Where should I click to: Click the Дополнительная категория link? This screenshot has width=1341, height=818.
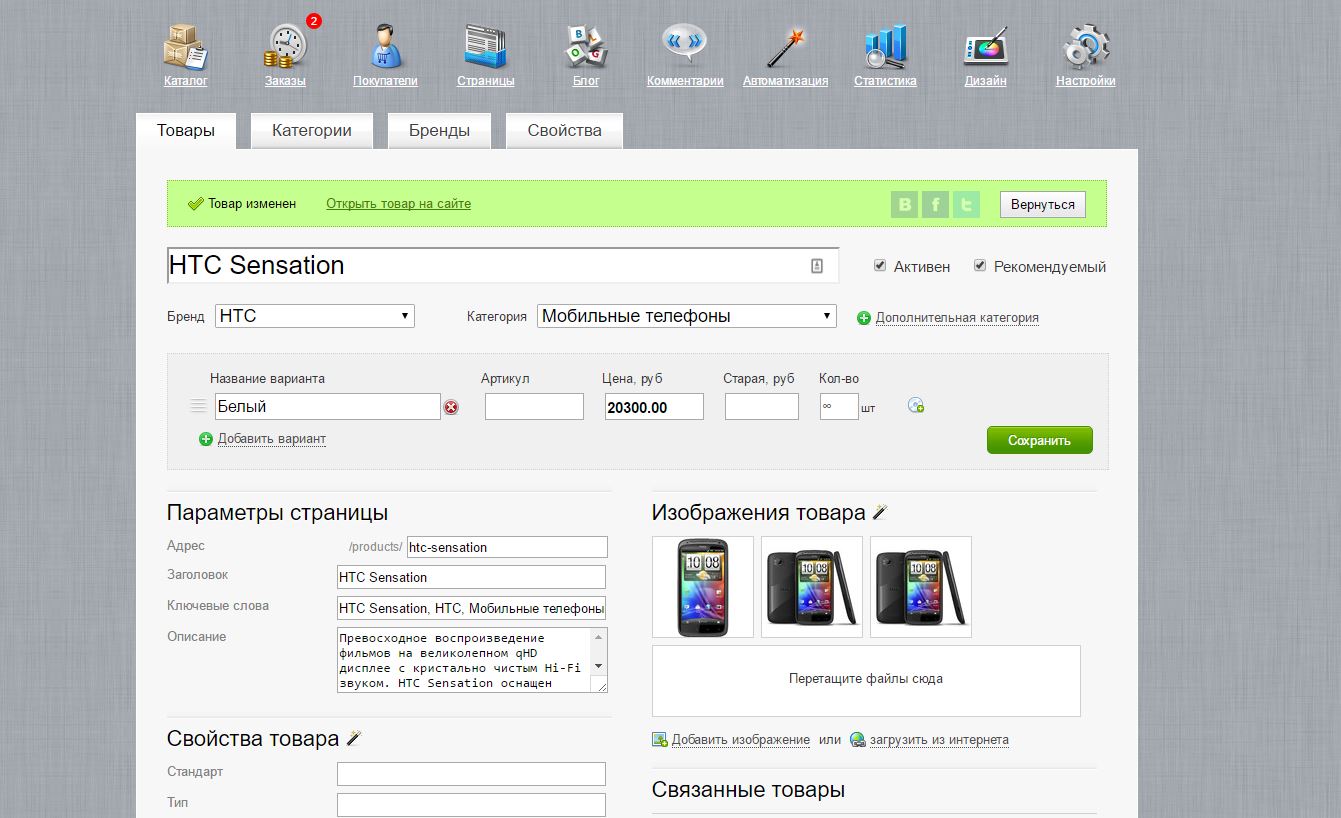tap(957, 318)
